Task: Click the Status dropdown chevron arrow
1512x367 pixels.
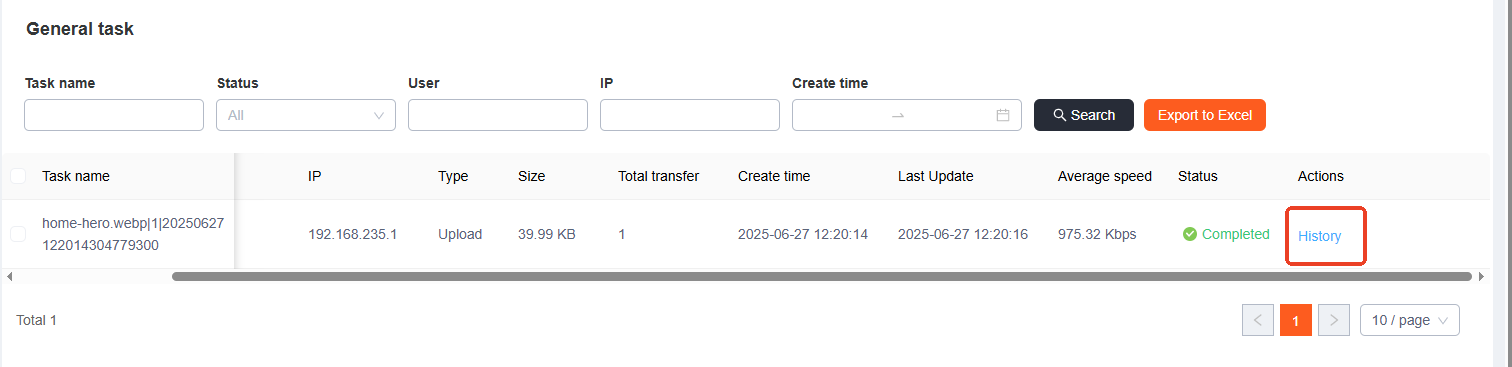Action: 379,115
